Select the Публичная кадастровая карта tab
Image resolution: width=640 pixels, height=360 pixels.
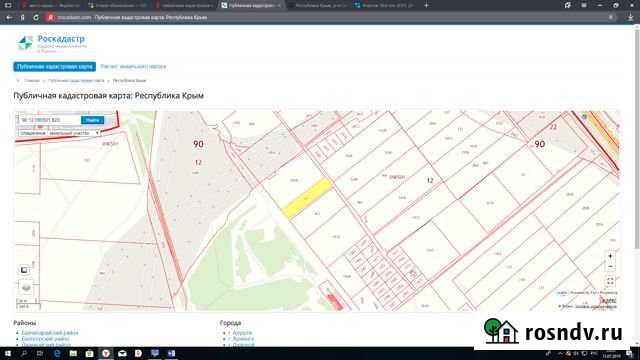(x=55, y=67)
